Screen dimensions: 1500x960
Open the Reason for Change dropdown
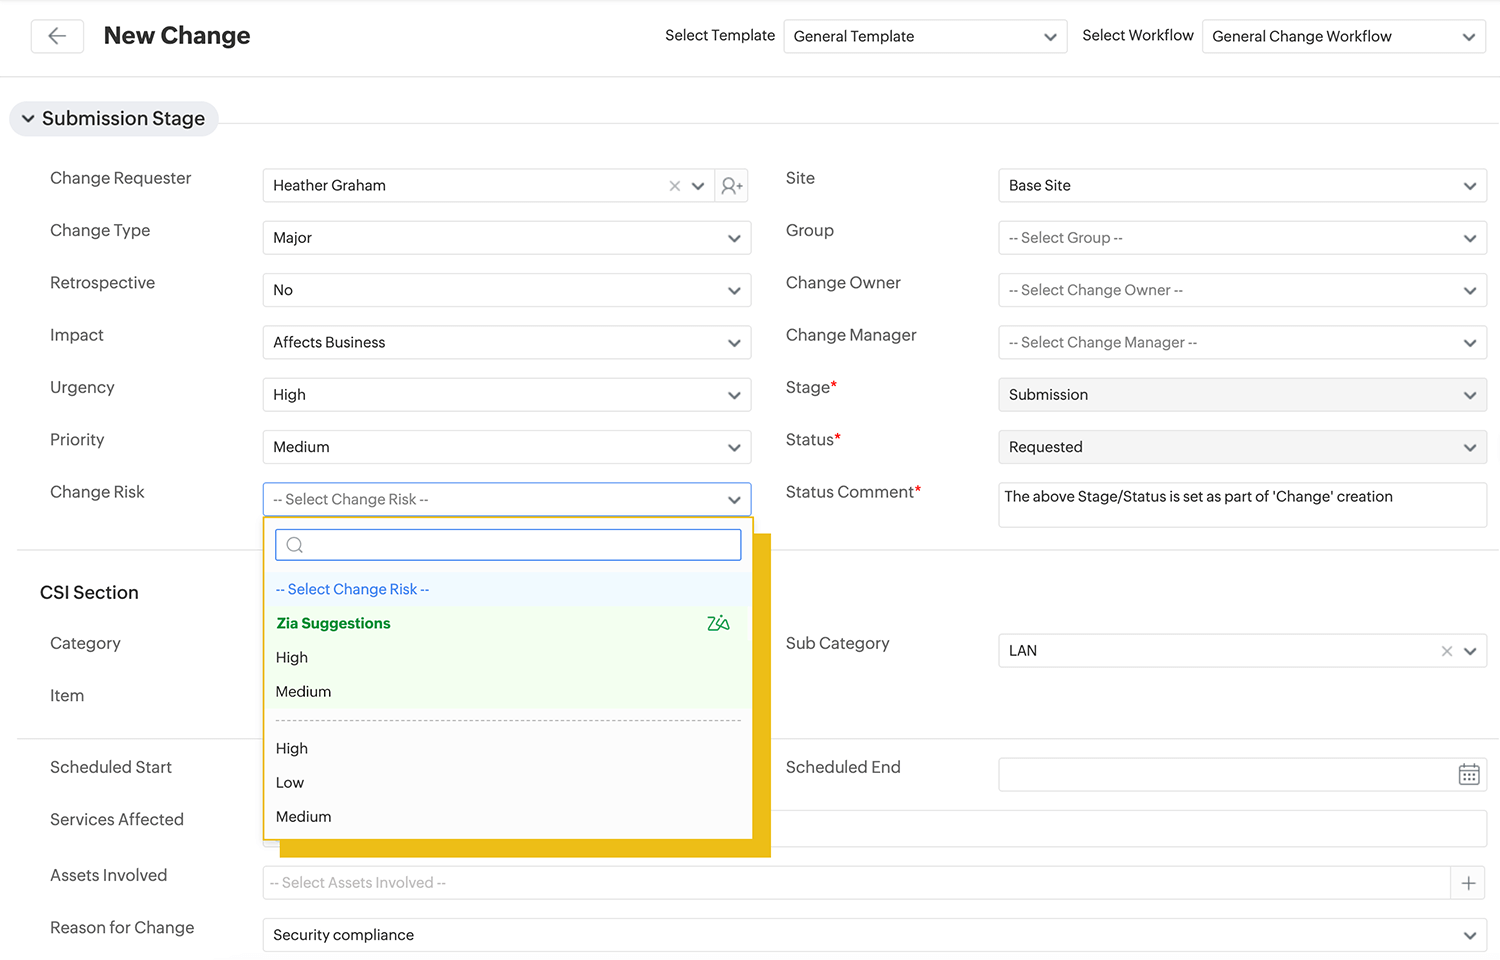coord(874,935)
